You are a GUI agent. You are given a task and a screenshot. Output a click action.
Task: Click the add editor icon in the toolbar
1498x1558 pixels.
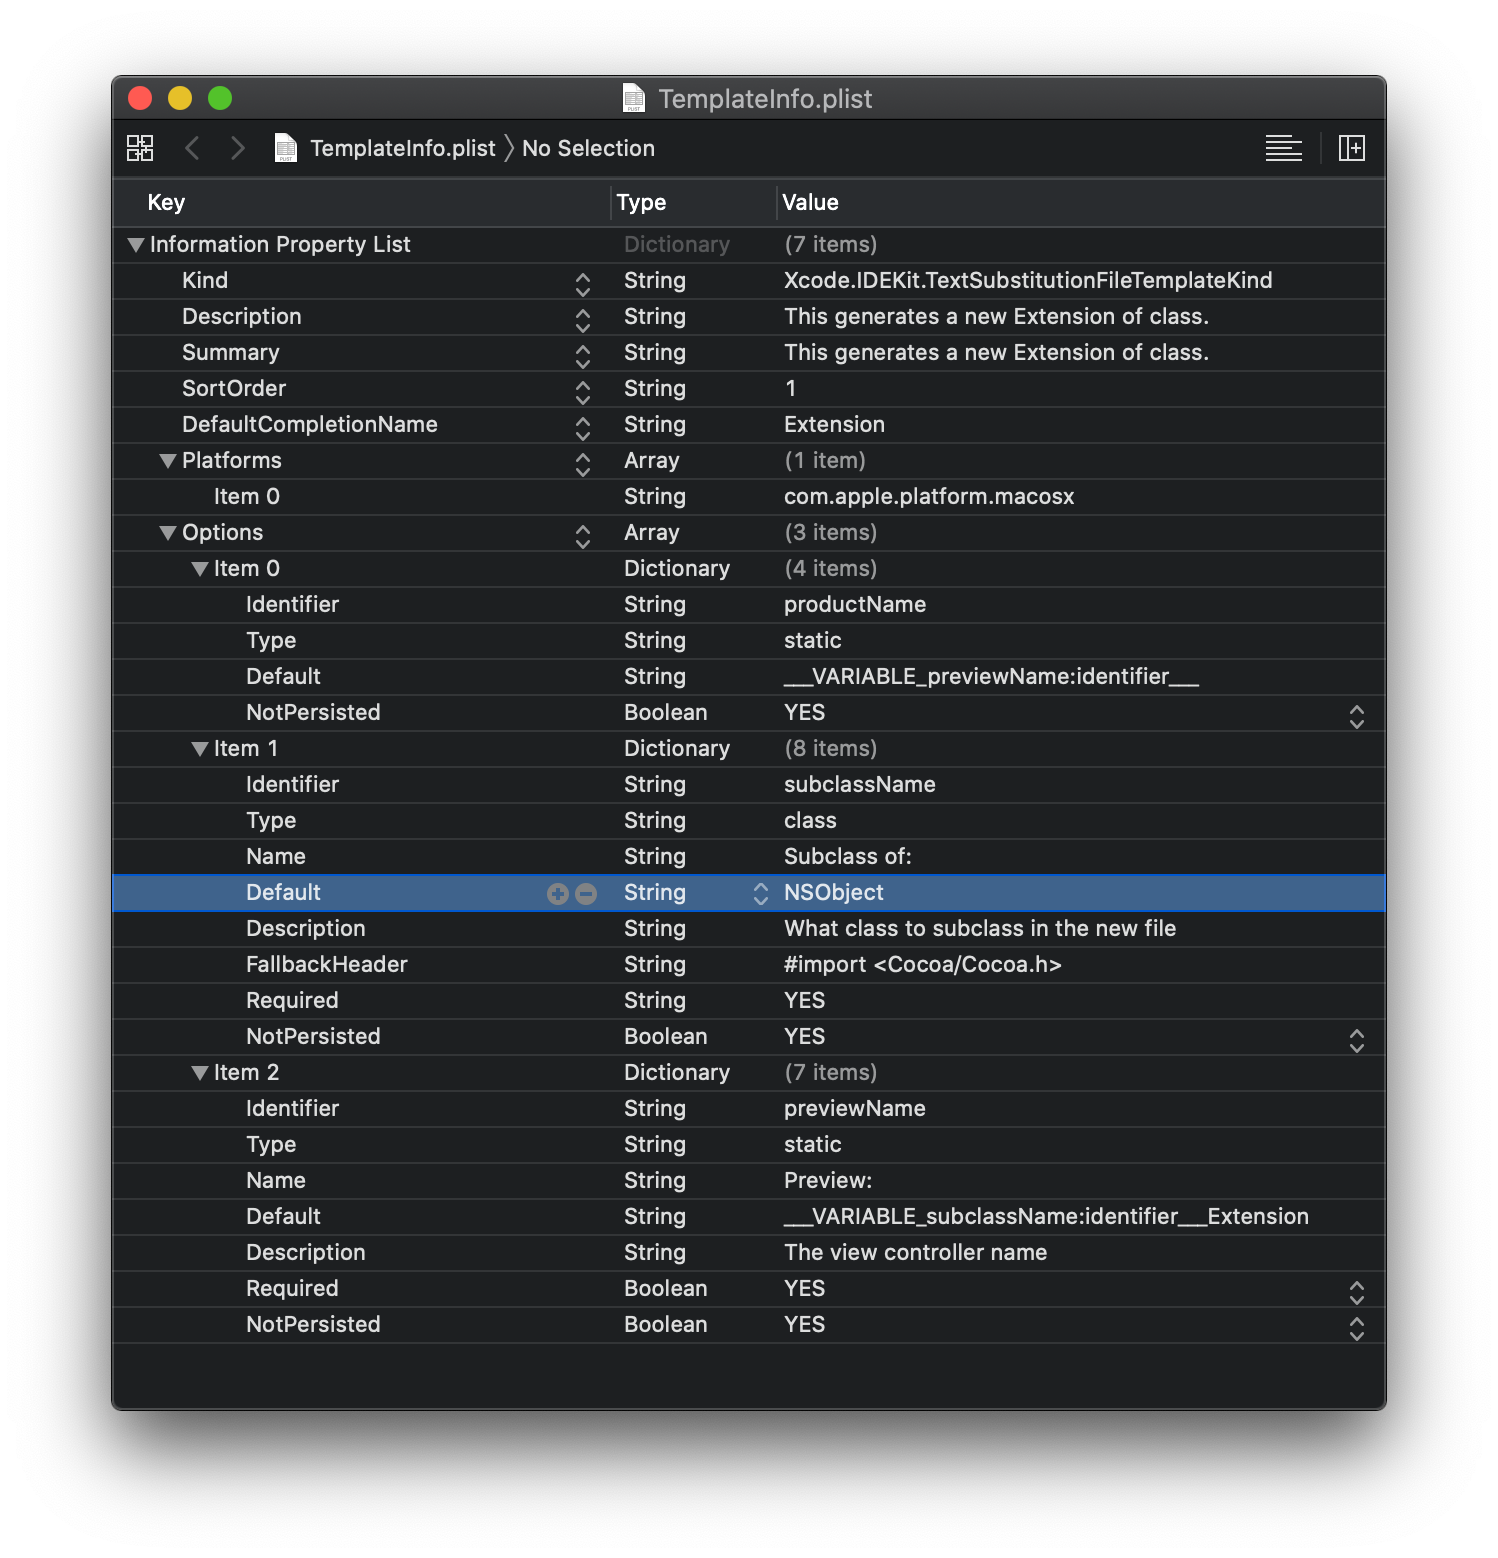(1352, 147)
